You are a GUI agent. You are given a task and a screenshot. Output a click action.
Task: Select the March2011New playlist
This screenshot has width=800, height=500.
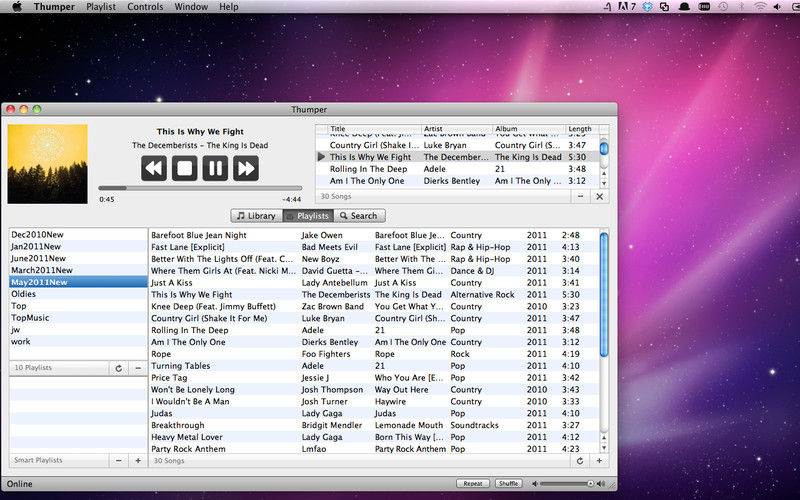[78, 270]
